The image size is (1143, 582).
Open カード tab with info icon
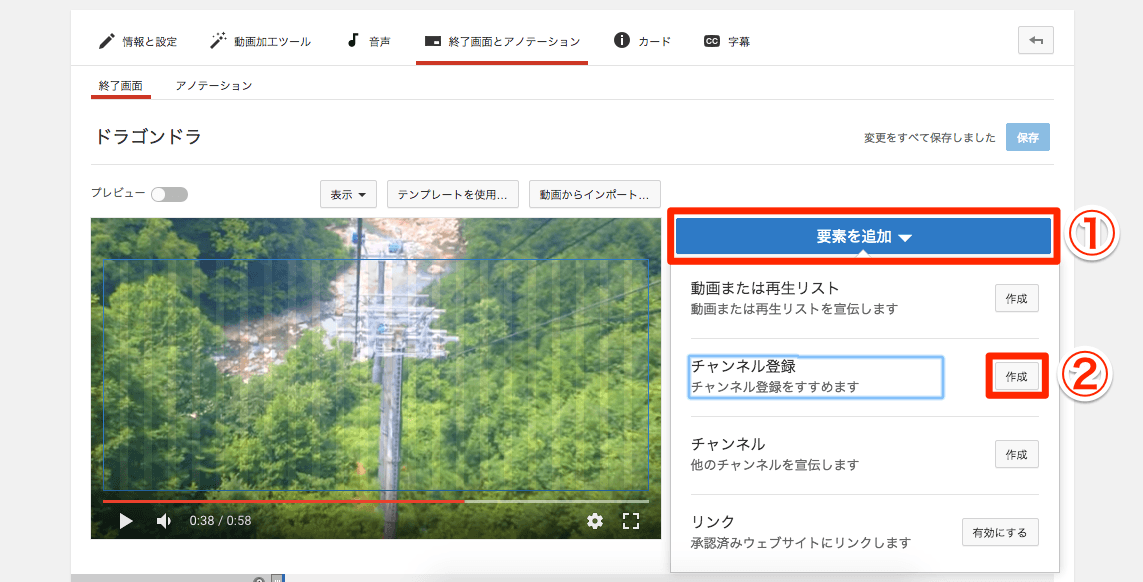[x=642, y=42]
